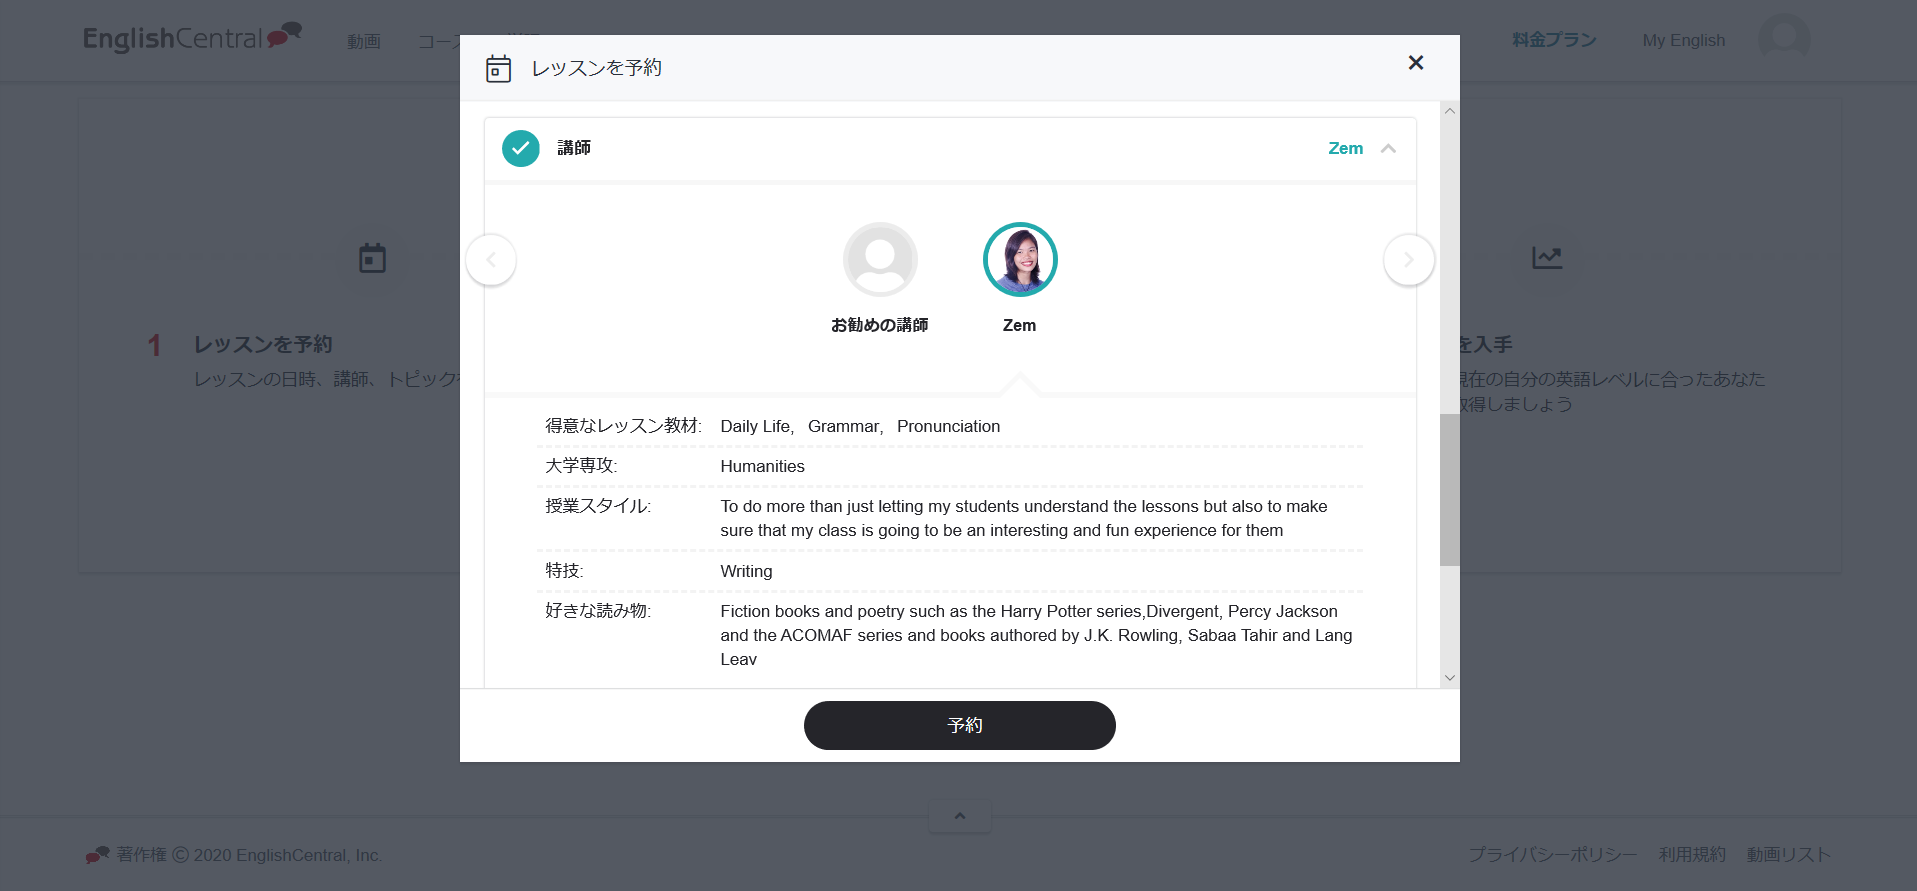The width and height of the screenshot is (1917, 891).
Task: Click the Zem label in section header
Action: [x=1345, y=149]
